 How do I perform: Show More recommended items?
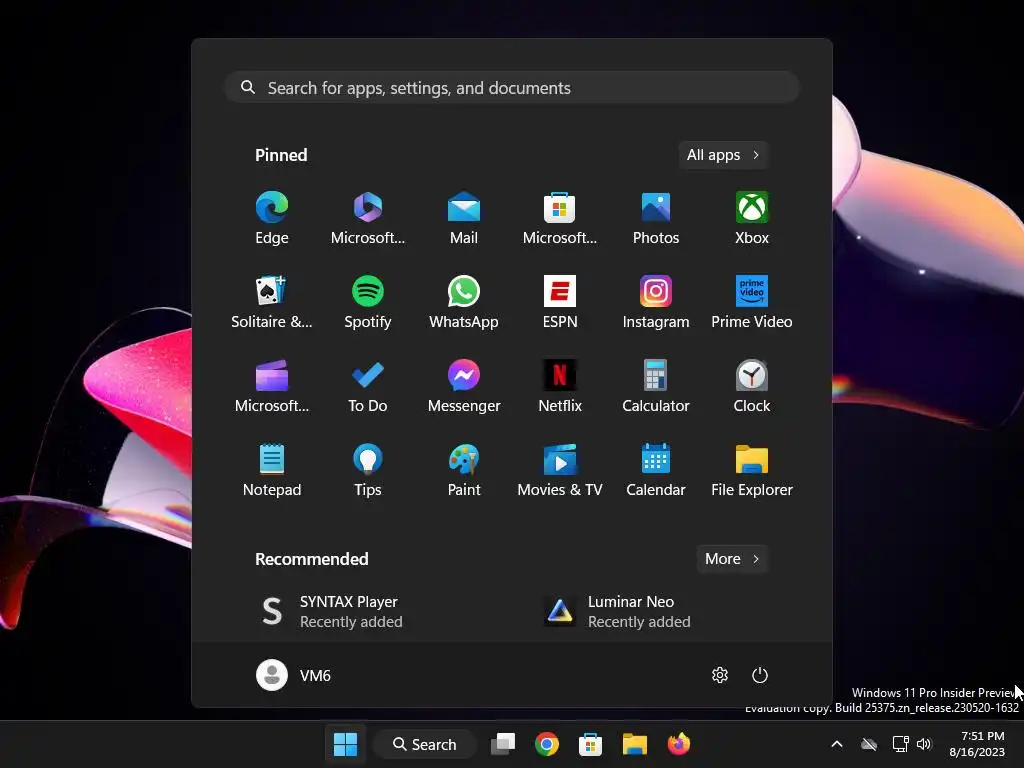point(732,559)
